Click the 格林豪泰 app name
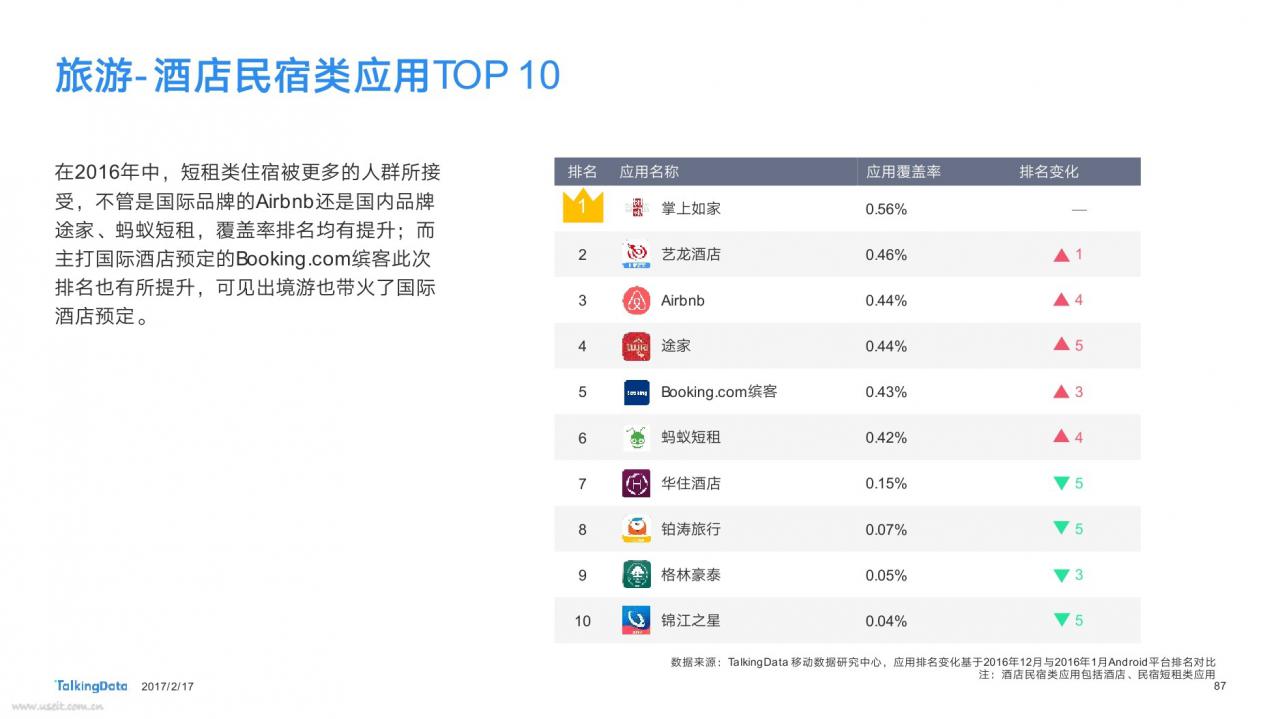The image size is (1280, 719). tap(691, 575)
